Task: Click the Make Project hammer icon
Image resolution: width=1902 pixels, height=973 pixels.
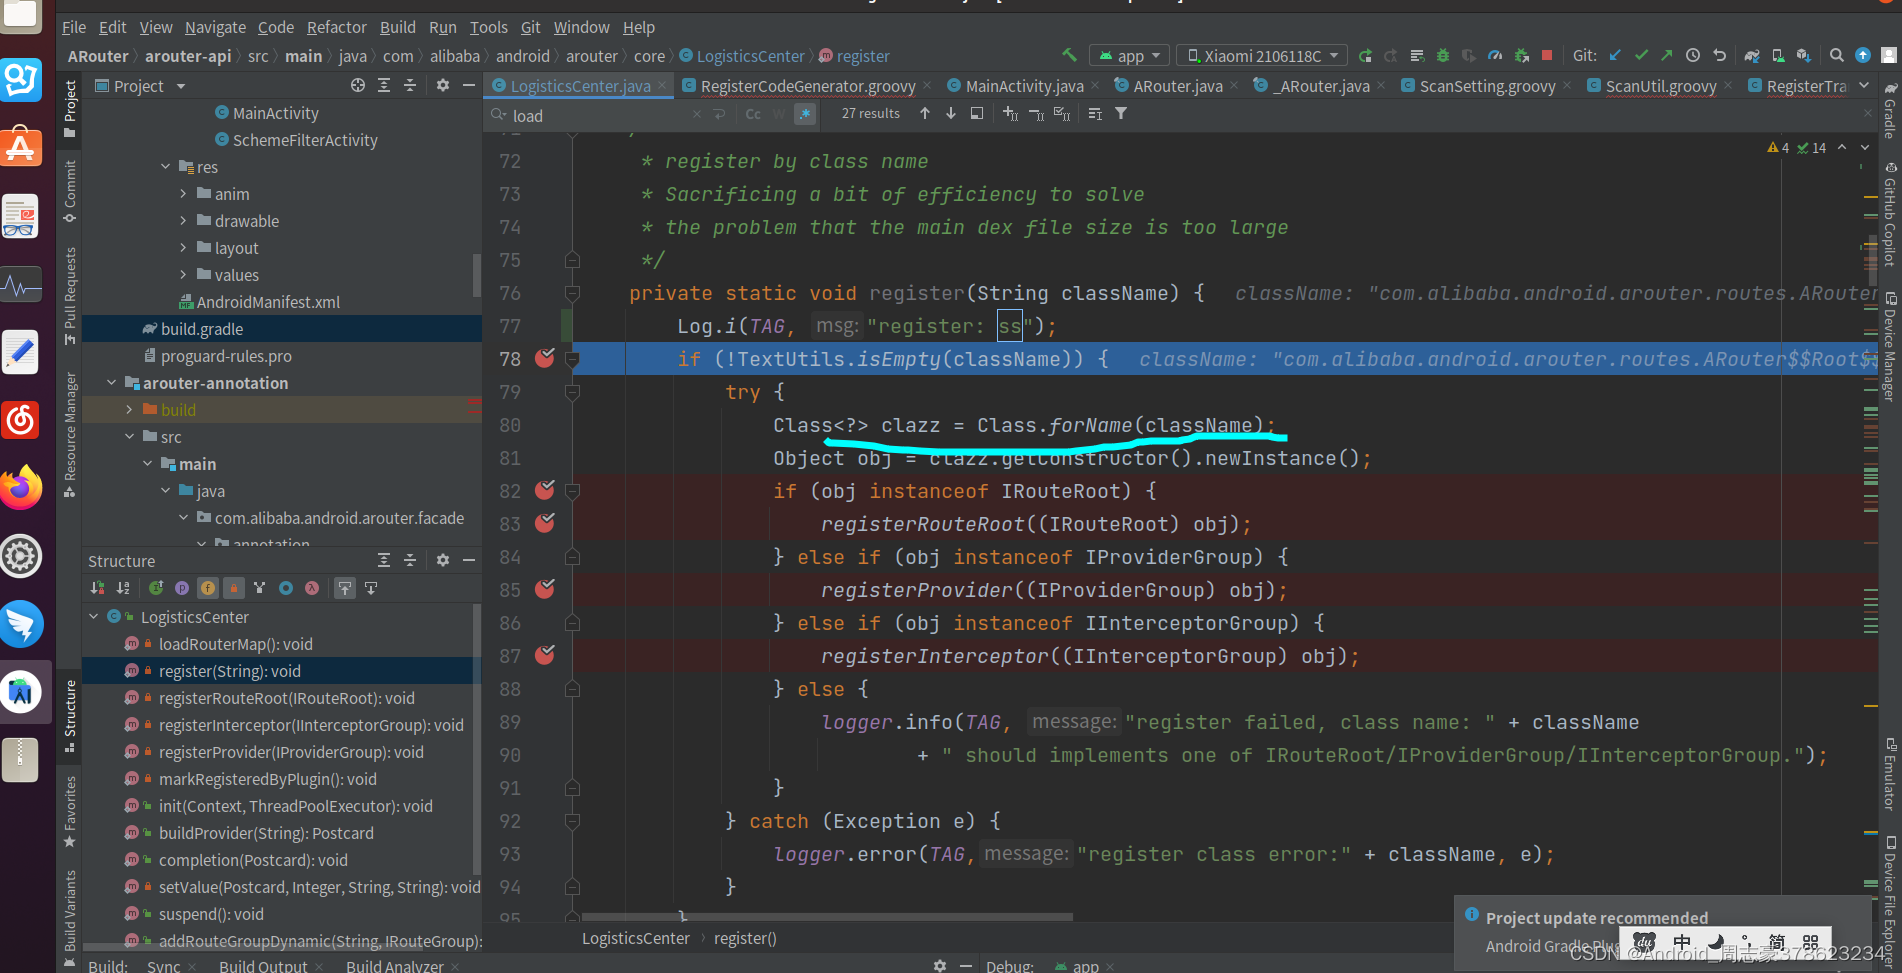Action: pyautogui.click(x=1069, y=56)
